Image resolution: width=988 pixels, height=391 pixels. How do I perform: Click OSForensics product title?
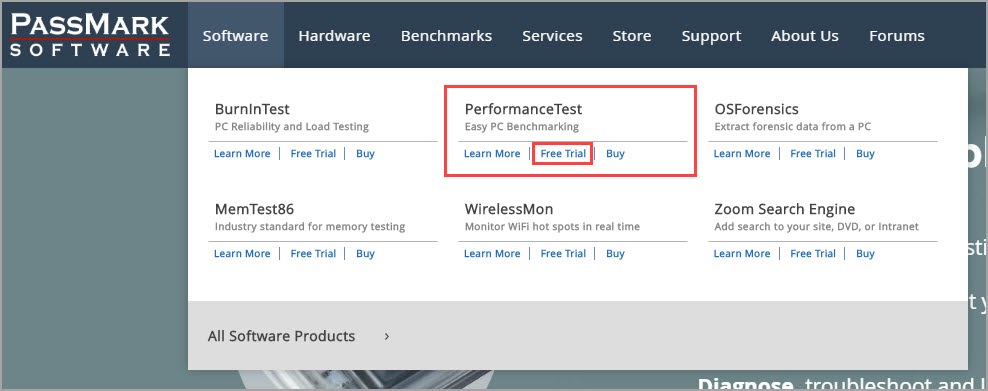pos(757,109)
